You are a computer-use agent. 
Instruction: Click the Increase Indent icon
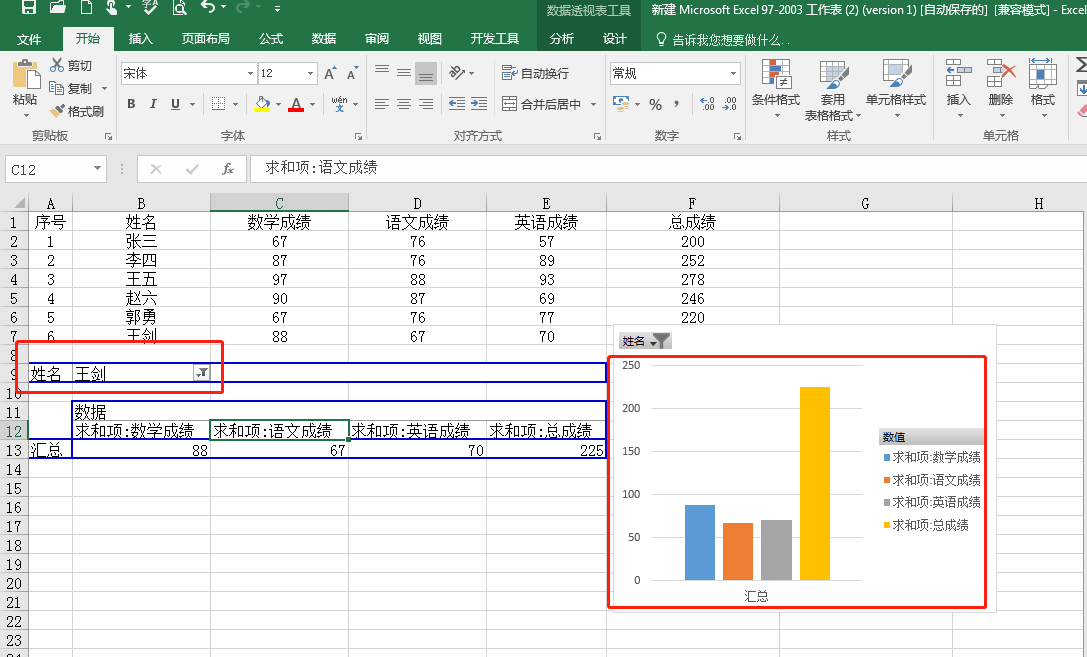pos(479,104)
